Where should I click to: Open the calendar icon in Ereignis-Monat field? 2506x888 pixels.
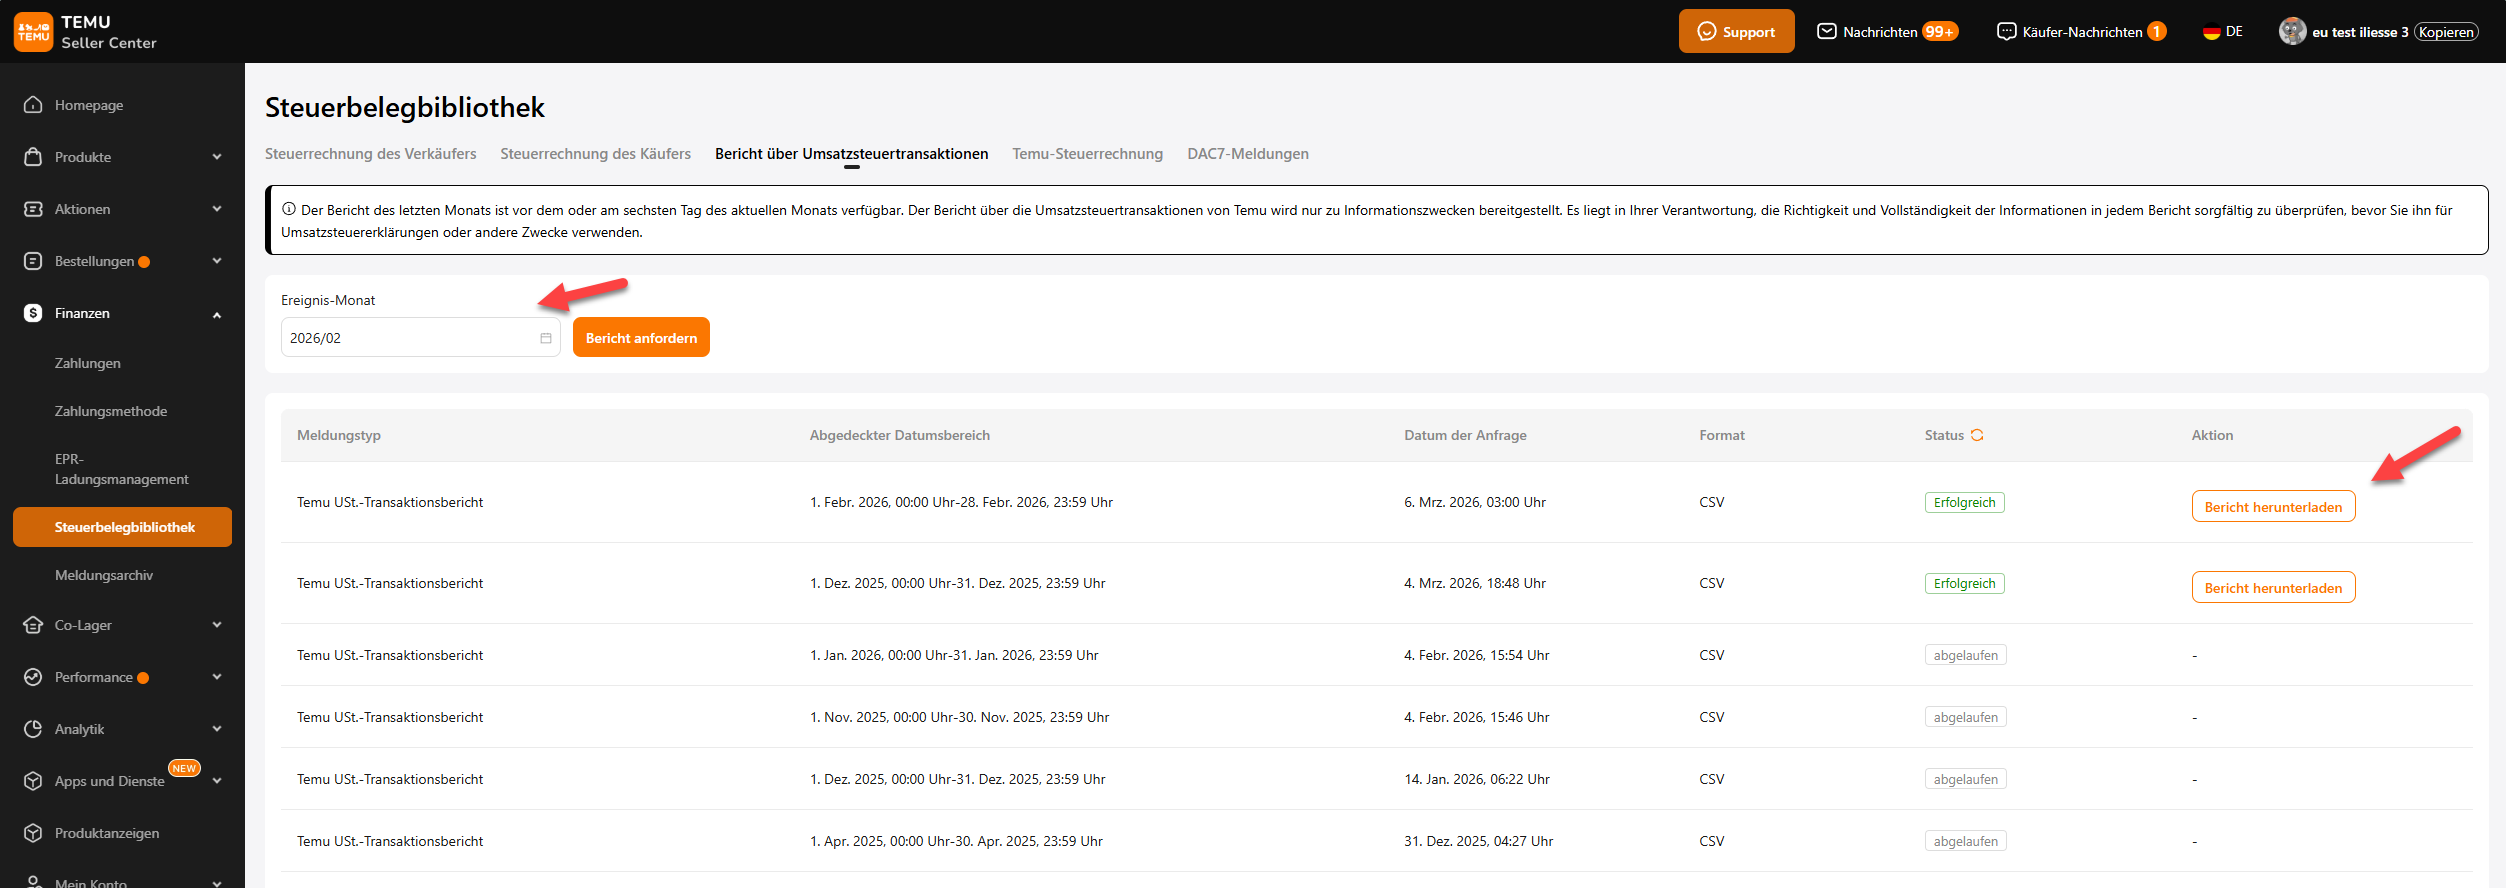click(546, 338)
